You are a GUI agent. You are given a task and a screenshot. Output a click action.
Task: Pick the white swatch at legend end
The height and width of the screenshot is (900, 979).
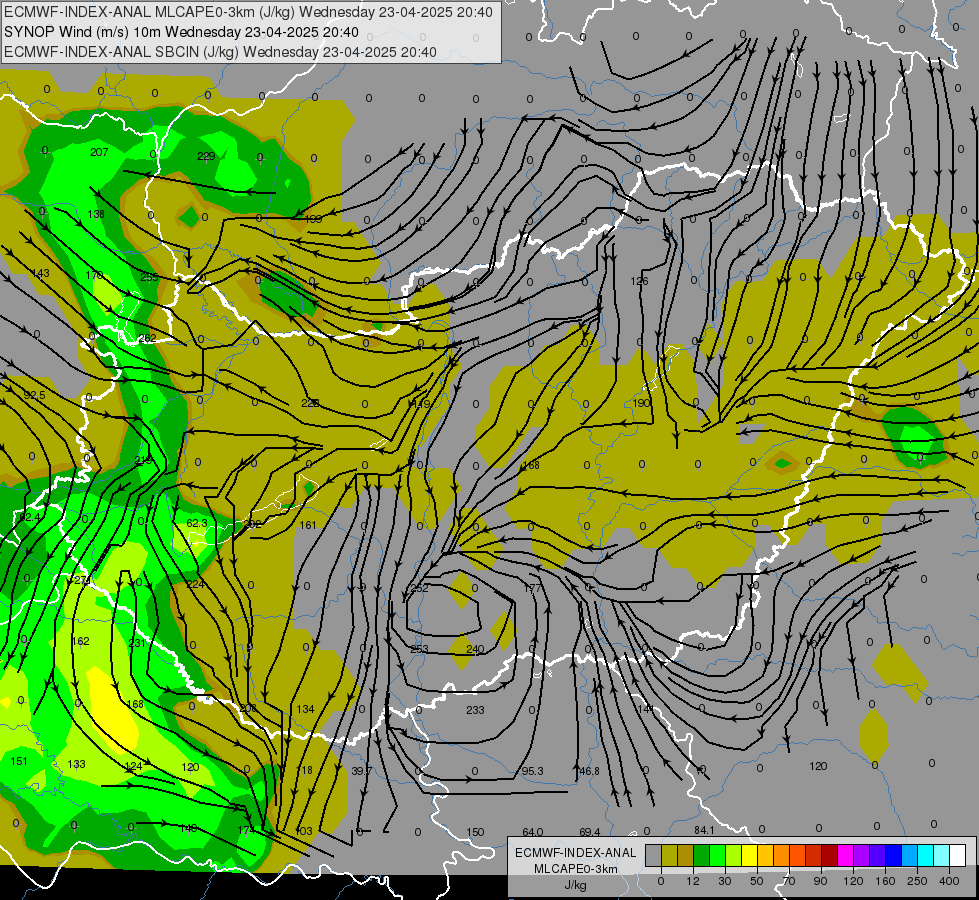pos(958,855)
